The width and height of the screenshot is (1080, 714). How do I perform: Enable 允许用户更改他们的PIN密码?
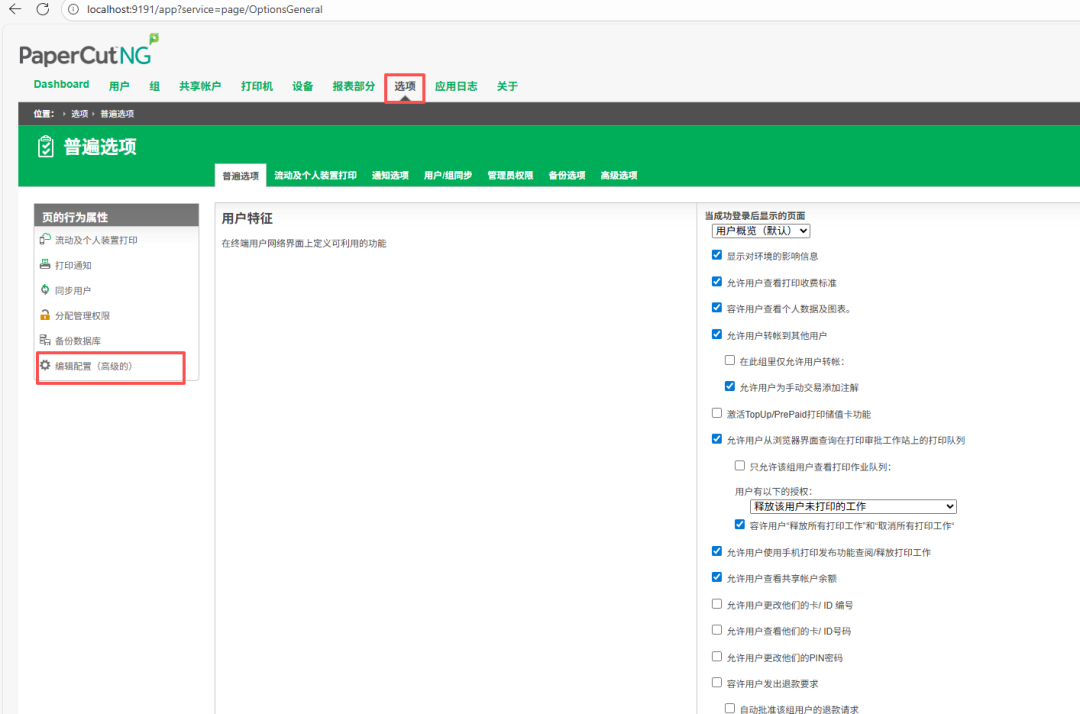[717, 657]
